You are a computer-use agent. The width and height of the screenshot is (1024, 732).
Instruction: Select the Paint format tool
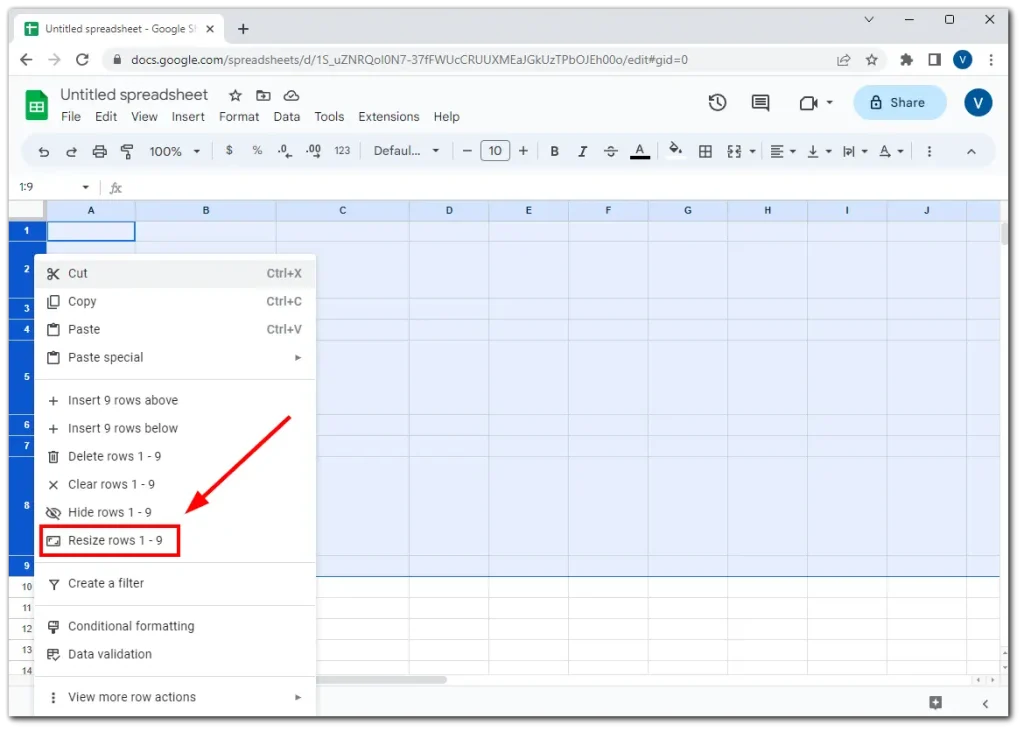point(127,151)
